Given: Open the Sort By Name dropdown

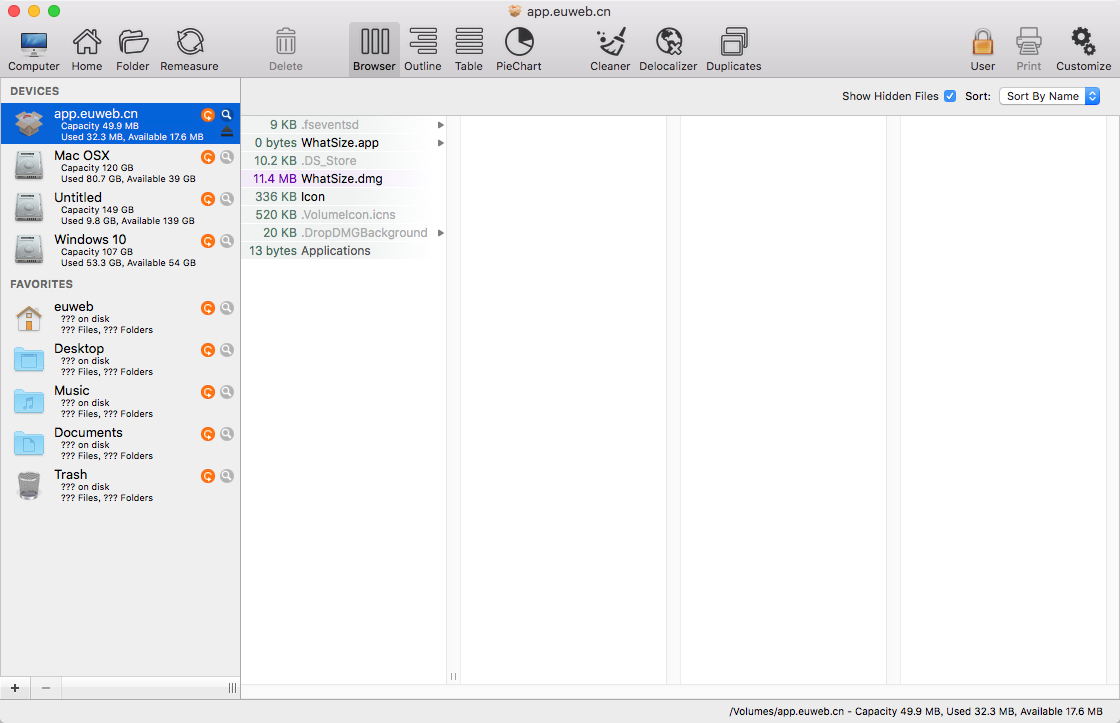Looking at the screenshot, I should pyautogui.click(x=1049, y=96).
